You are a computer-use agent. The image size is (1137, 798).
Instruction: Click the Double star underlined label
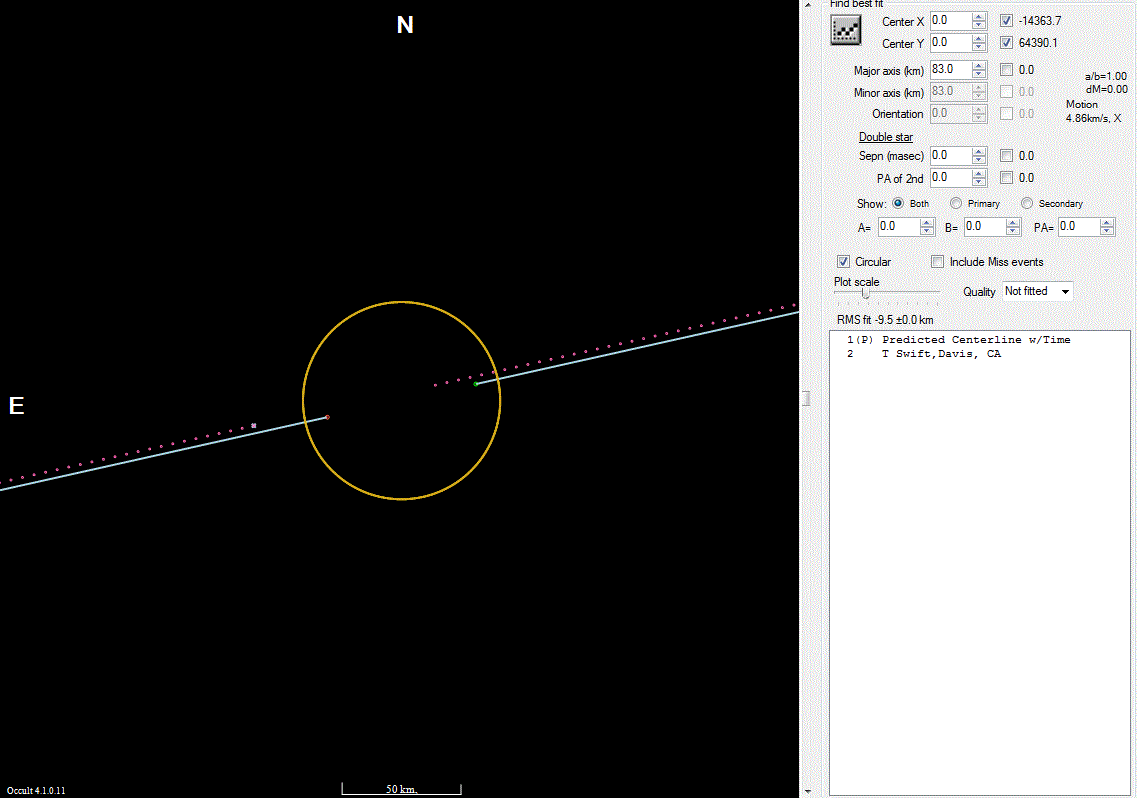885,136
